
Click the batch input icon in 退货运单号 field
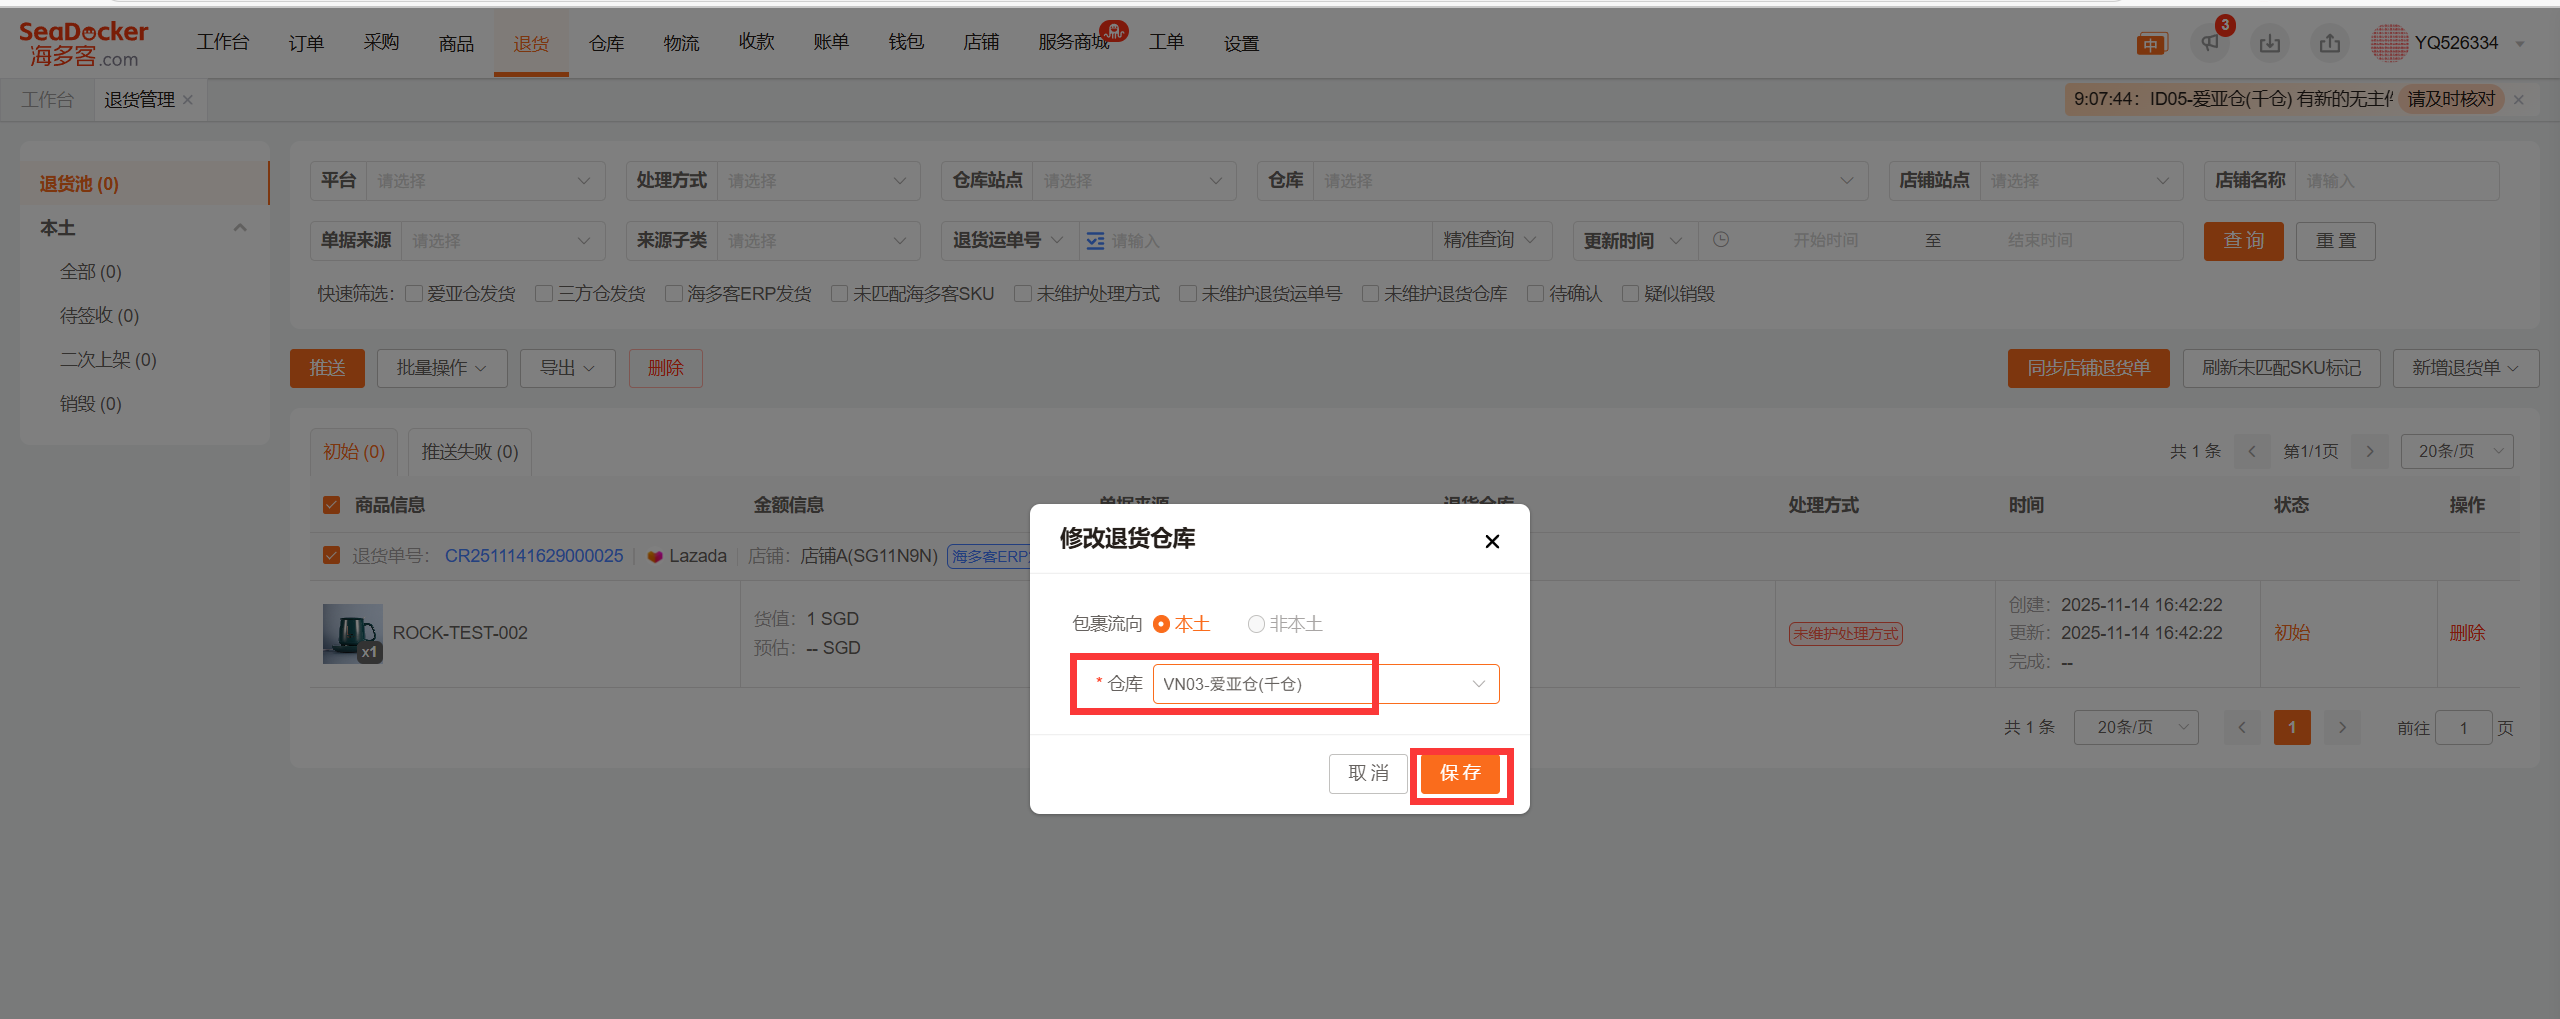pyautogui.click(x=1095, y=241)
